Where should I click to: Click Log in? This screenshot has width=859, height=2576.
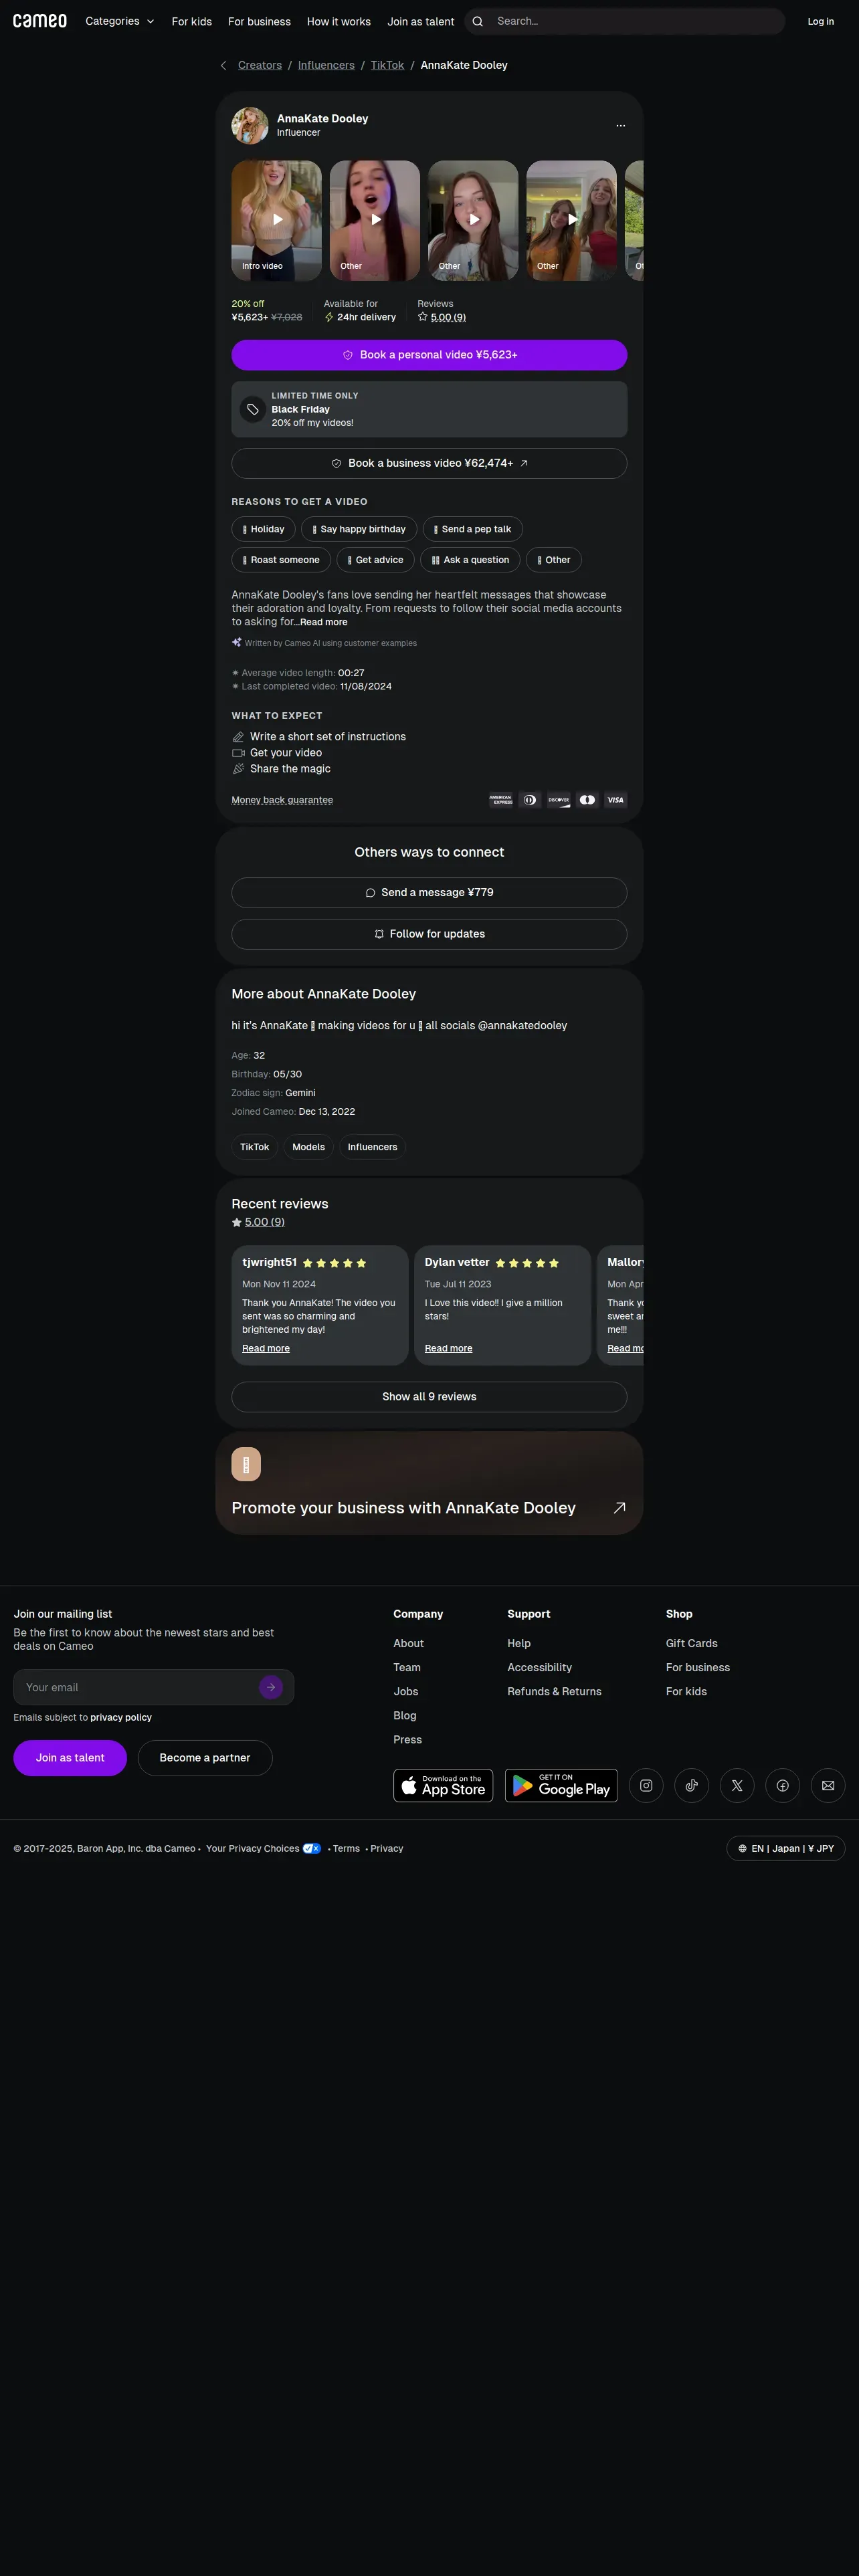[x=821, y=21]
